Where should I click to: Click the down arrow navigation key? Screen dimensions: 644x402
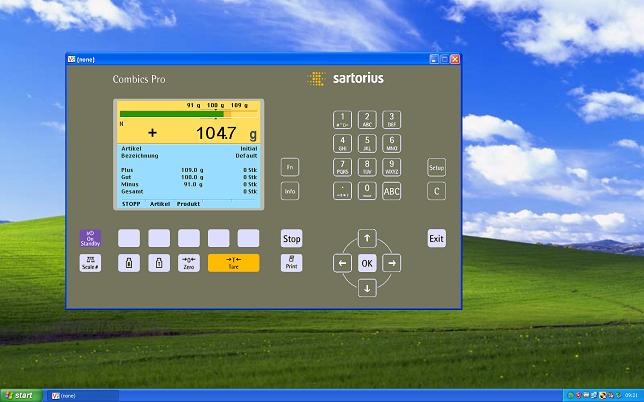click(x=367, y=288)
